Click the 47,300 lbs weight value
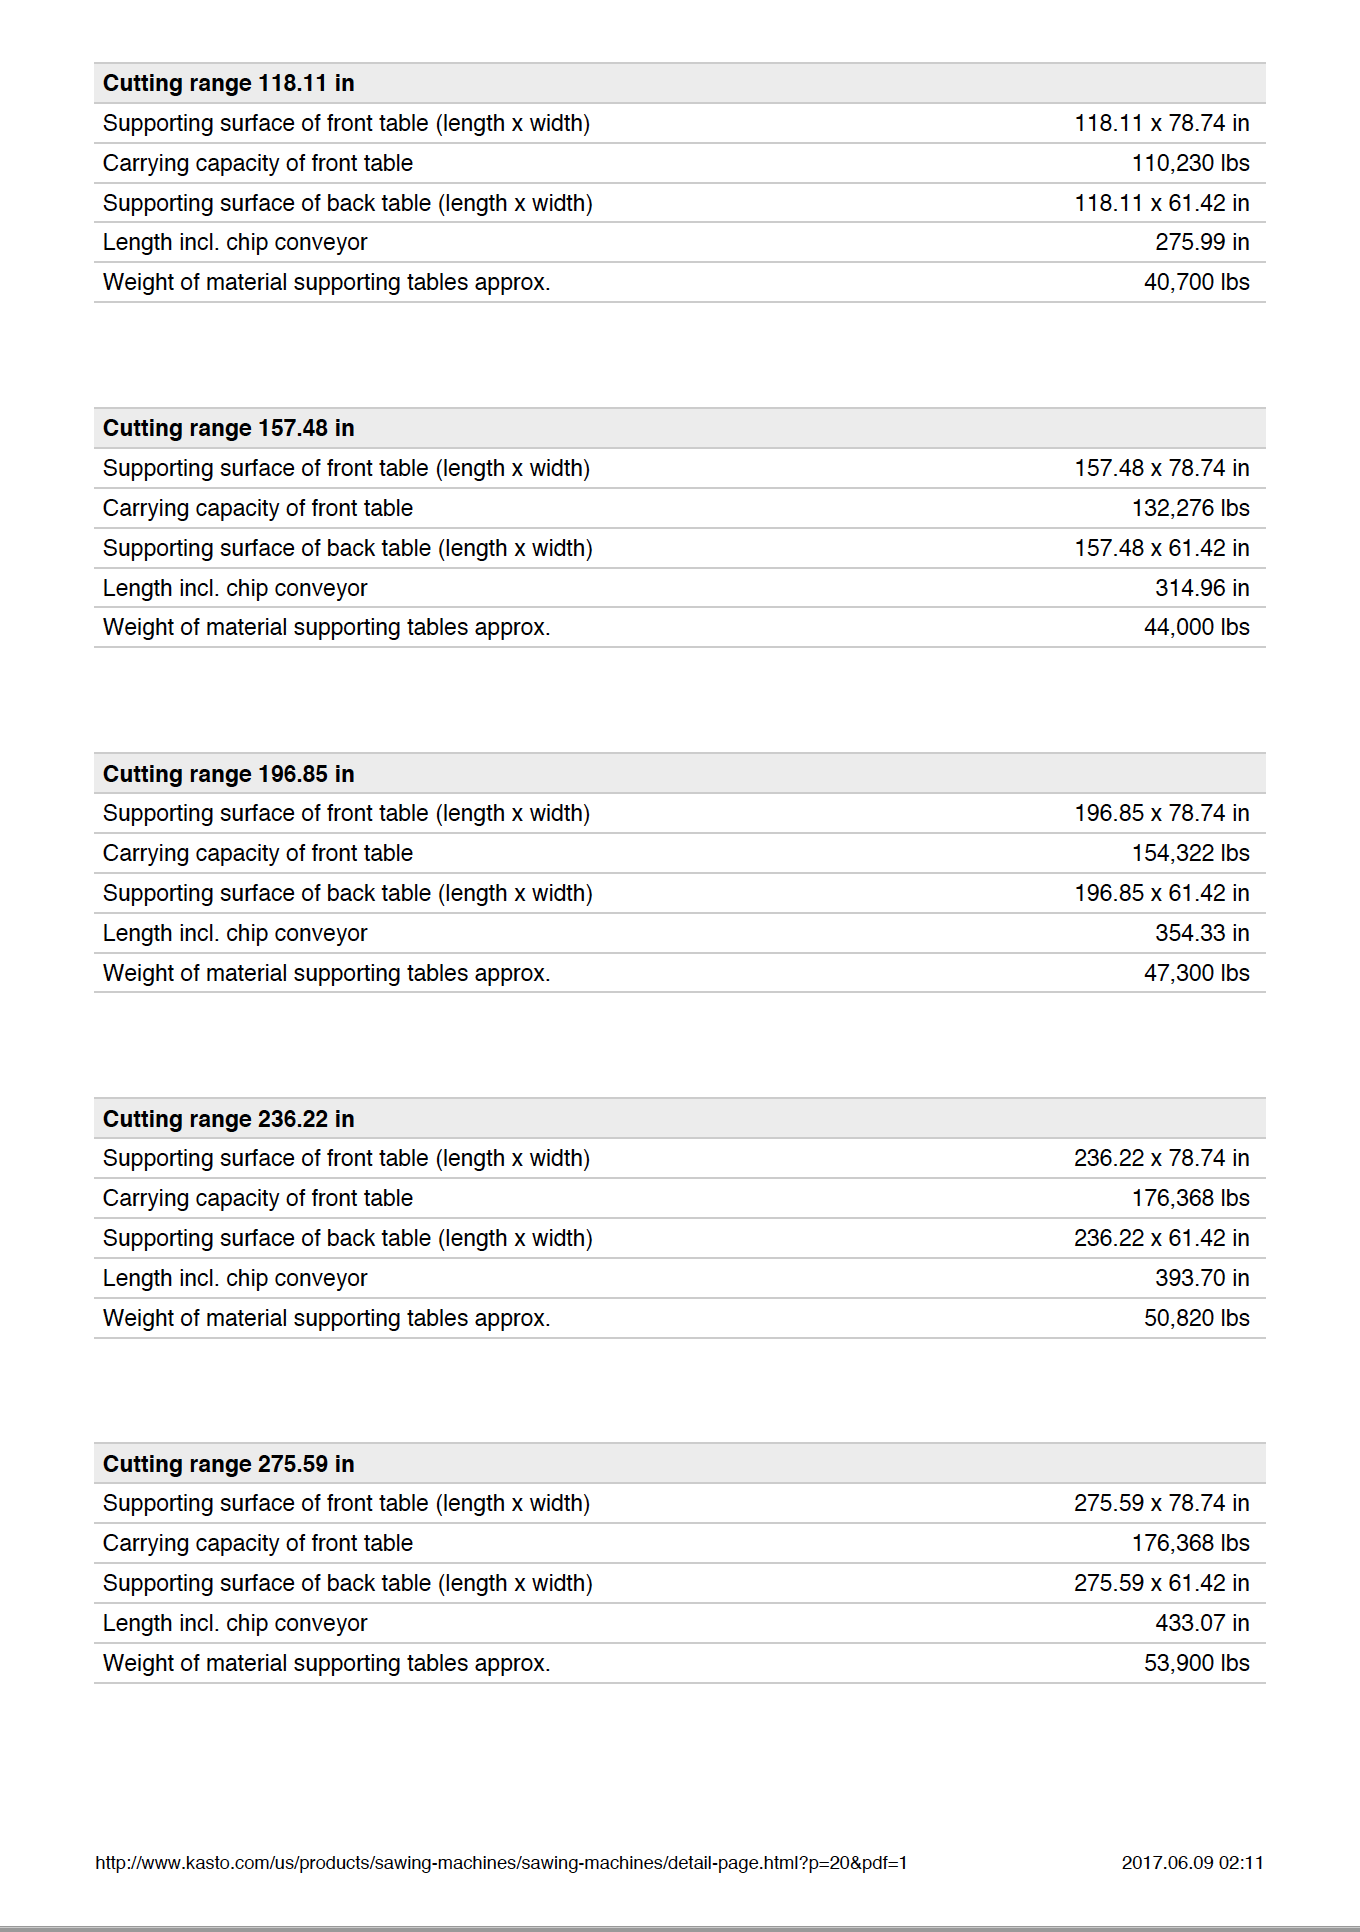This screenshot has height=1932, width=1360. click(x=1196, y=973)
